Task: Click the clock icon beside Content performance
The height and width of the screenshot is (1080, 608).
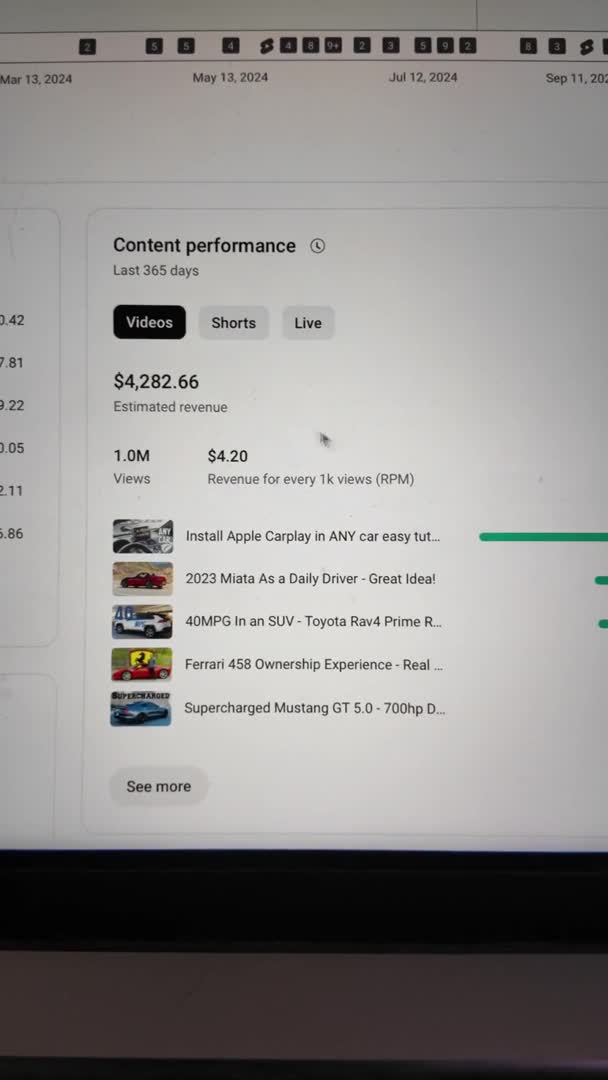Action: click(x=317, y=245)
